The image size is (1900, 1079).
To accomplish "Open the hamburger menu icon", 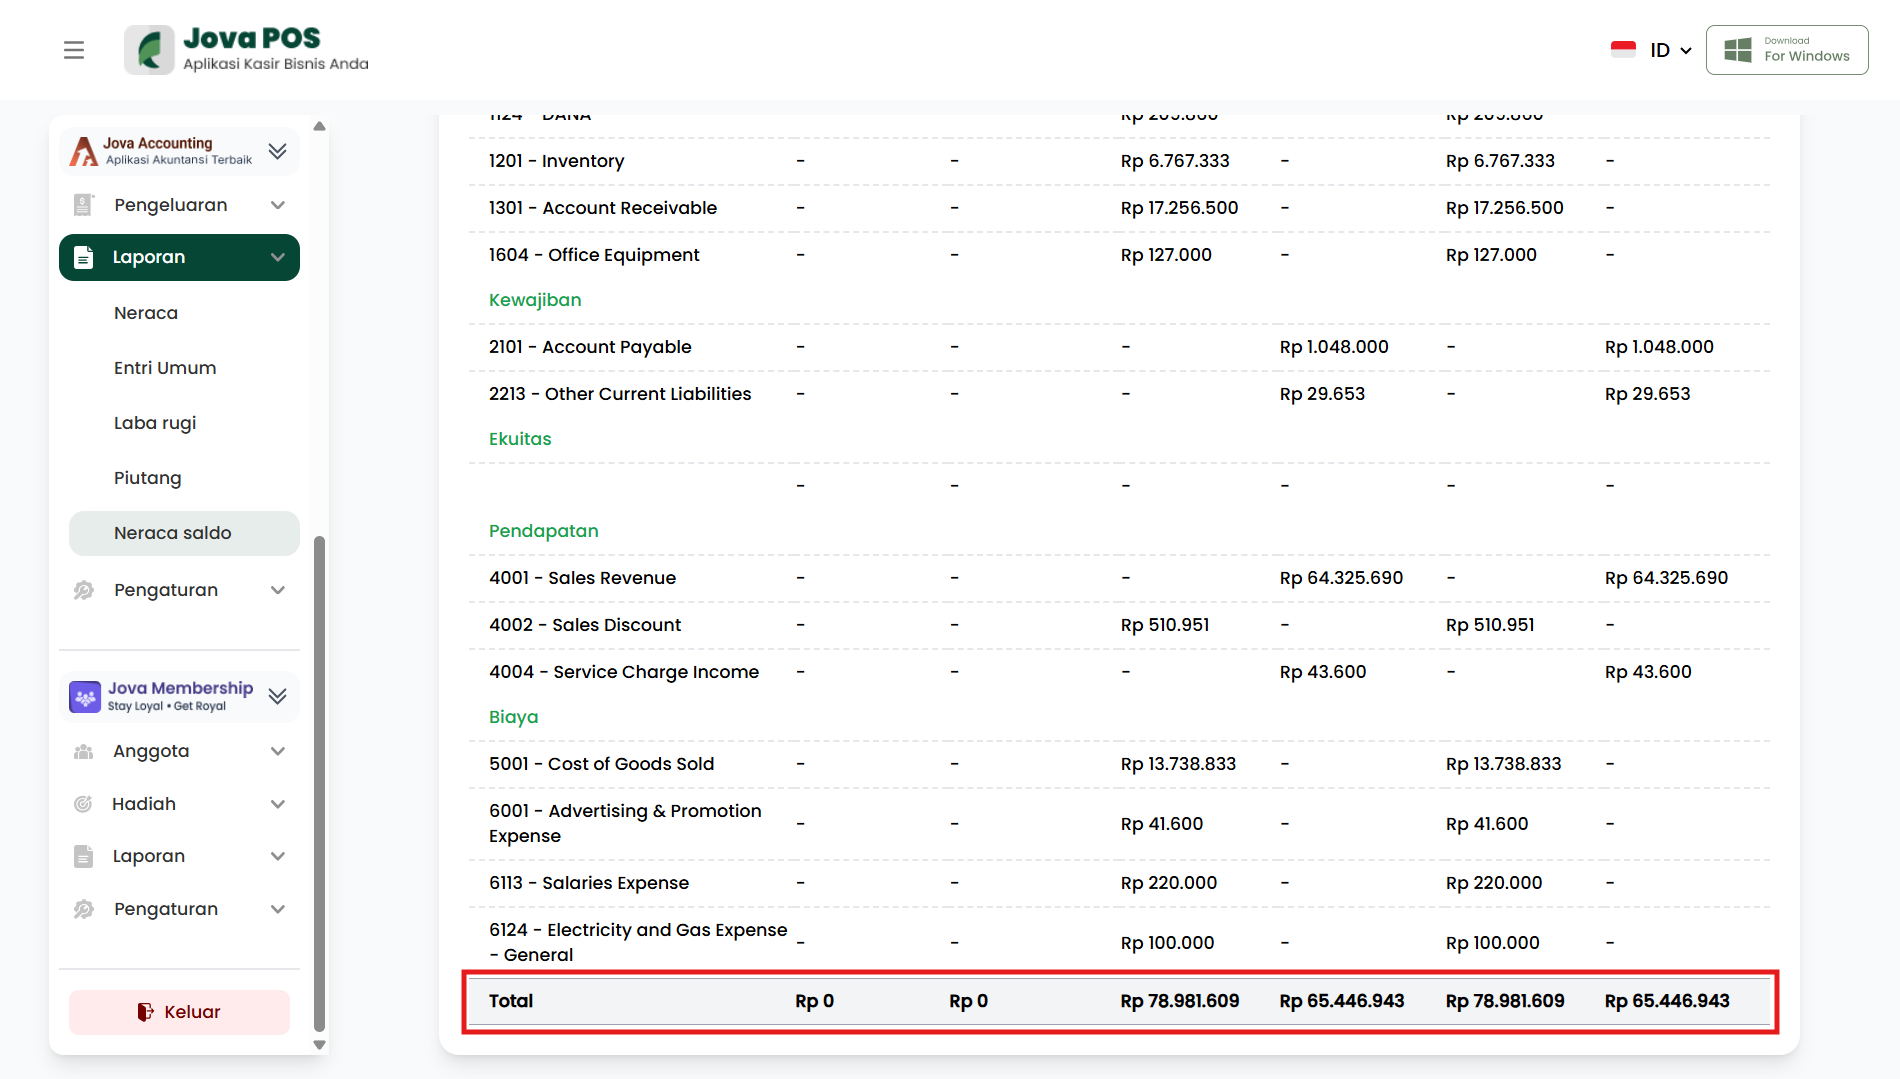I will pos(74,50).
